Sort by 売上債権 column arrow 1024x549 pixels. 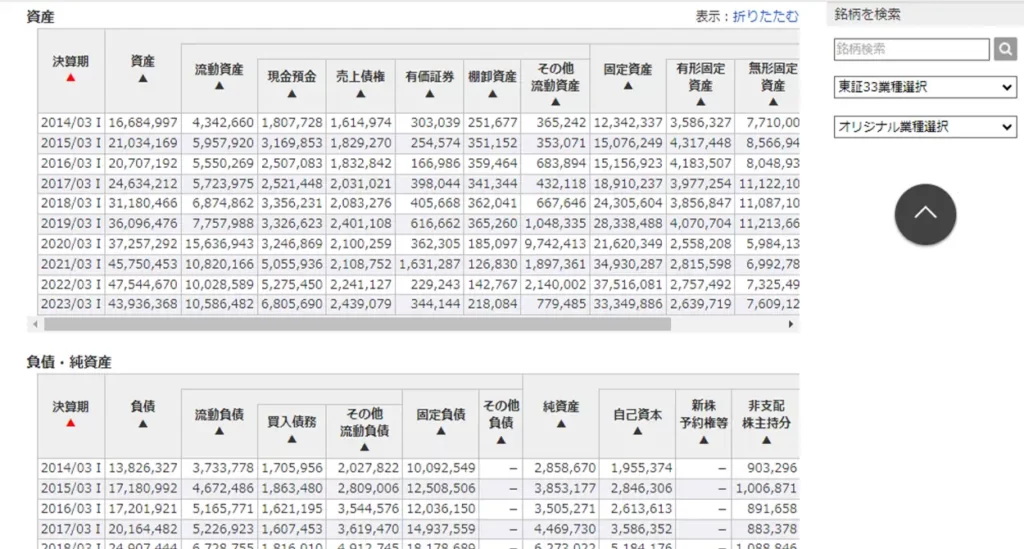click(x=359, y=94)
